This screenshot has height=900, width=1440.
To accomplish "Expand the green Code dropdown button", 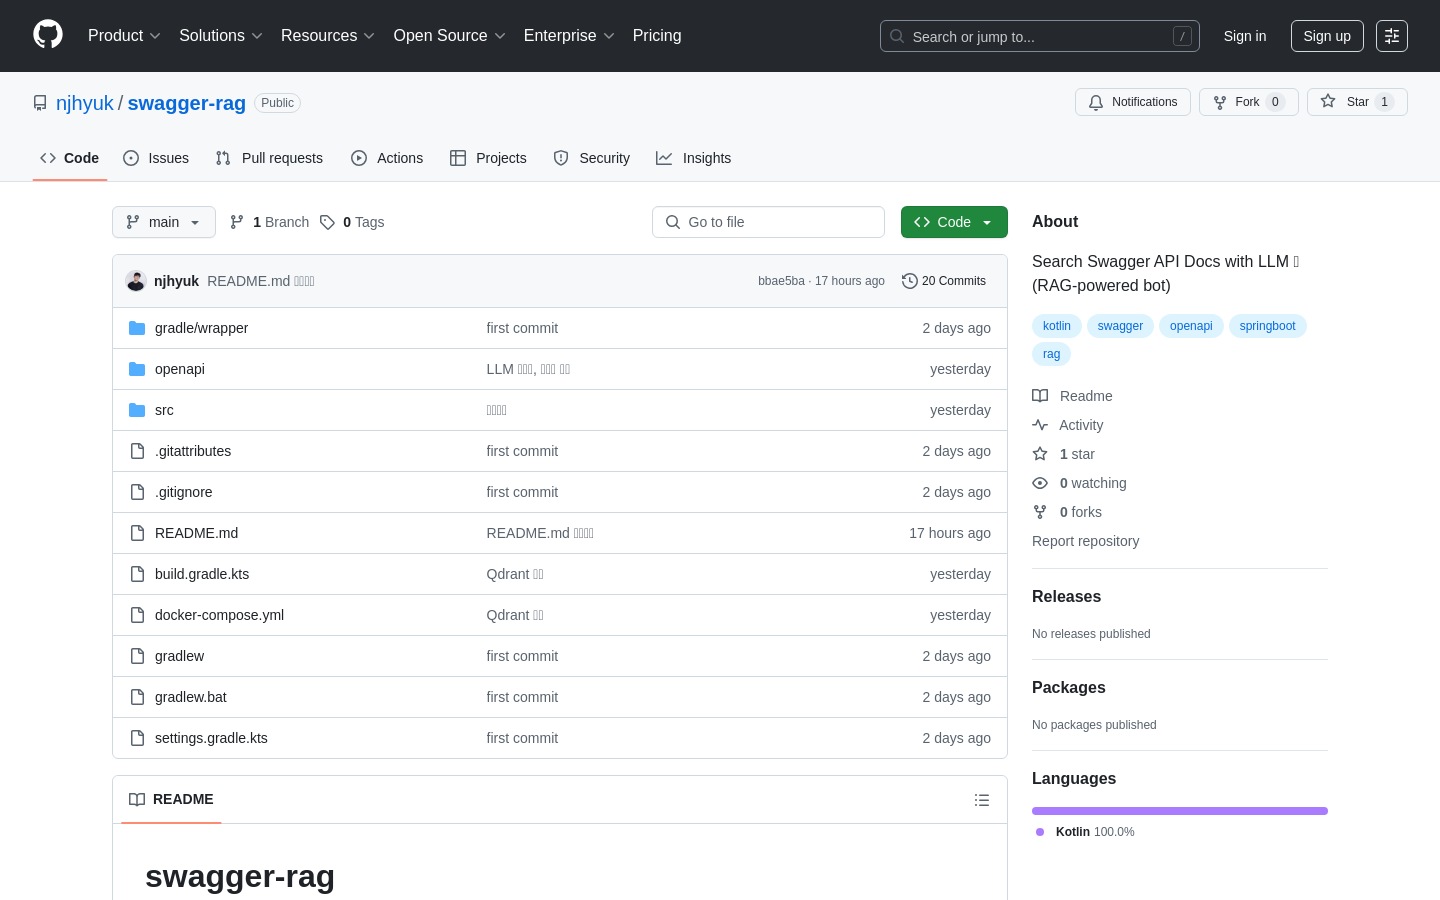I will 954,222.
